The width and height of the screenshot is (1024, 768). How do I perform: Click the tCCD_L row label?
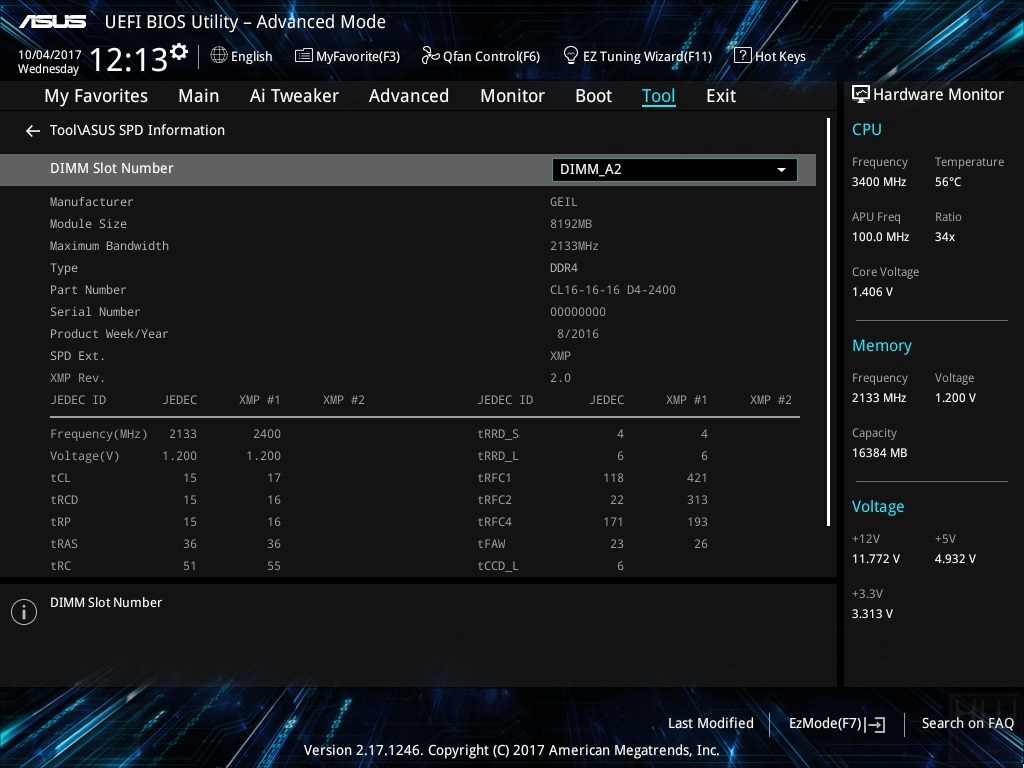click(x=498, y=566)
